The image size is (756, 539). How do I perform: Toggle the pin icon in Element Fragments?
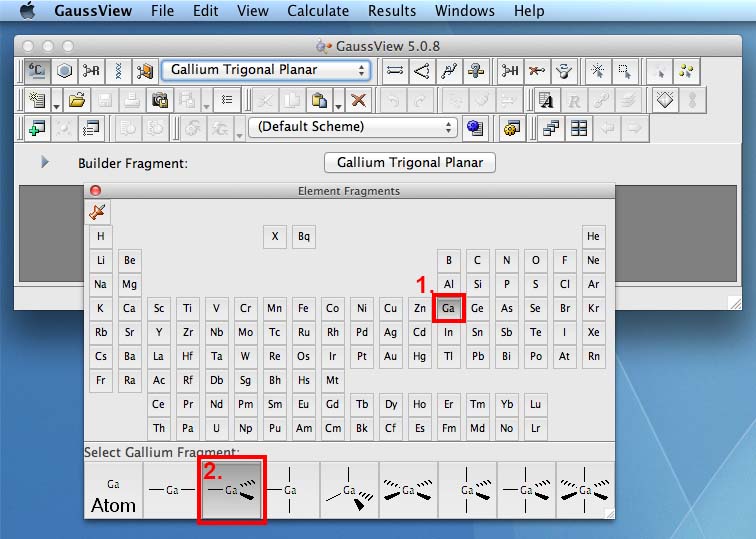coord(98,211)
